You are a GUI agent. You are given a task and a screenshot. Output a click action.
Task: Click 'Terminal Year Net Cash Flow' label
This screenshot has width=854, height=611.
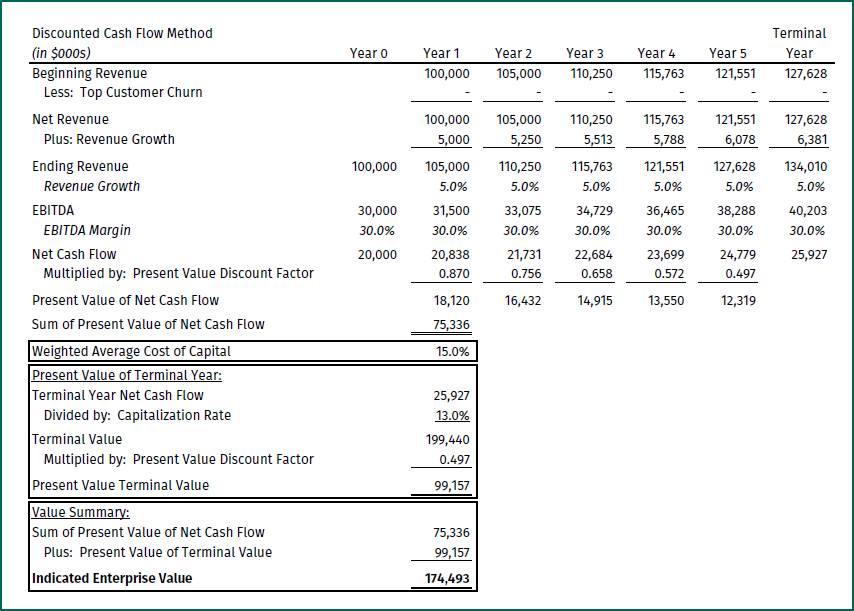coord(118,395)
